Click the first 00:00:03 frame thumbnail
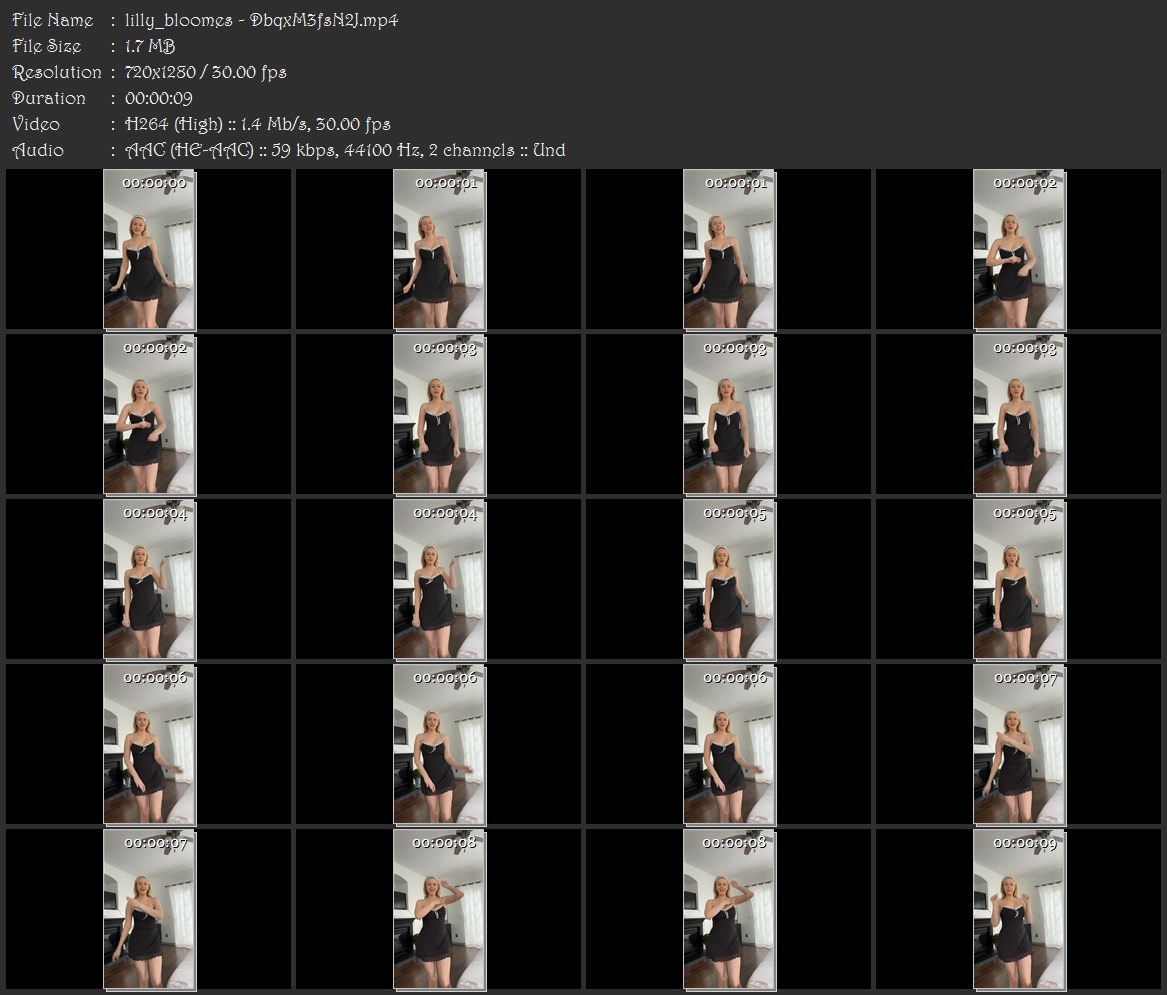Viewport: 1167px width, 995px height. click(440, 415)
